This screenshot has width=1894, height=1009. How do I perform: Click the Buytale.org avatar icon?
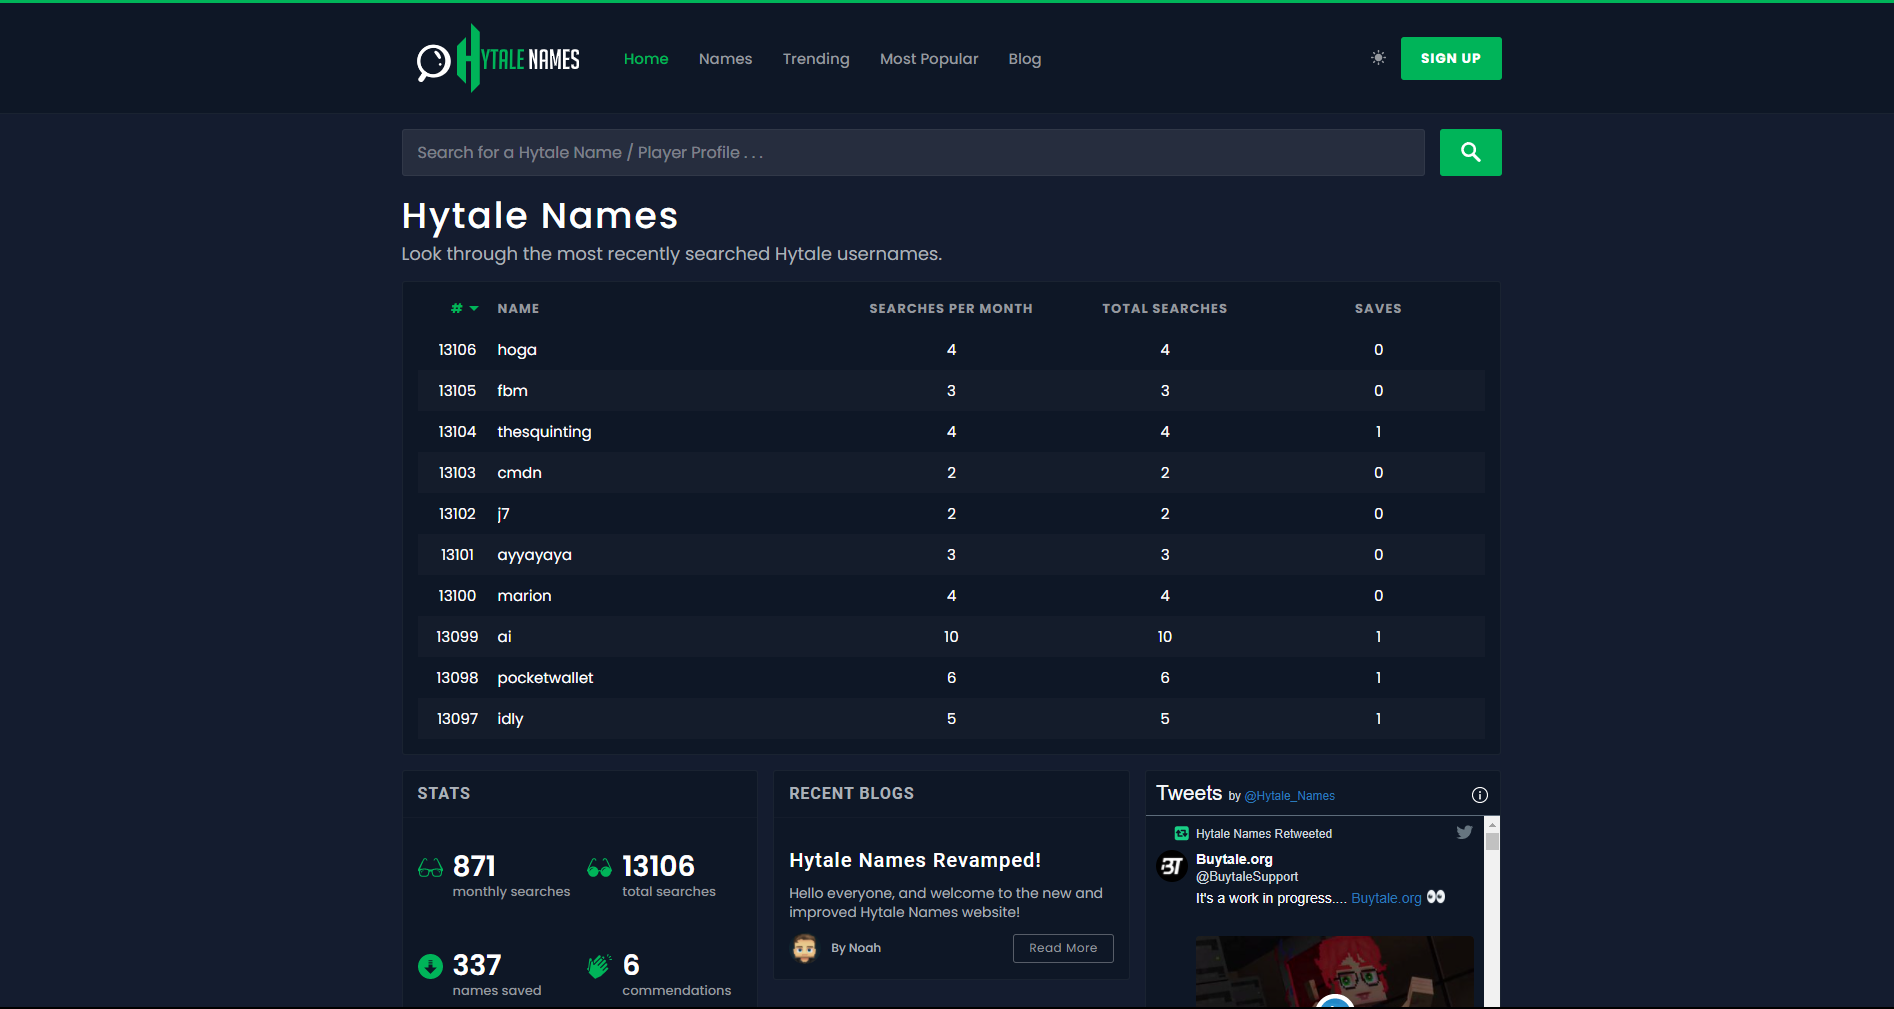(1172, 866)
